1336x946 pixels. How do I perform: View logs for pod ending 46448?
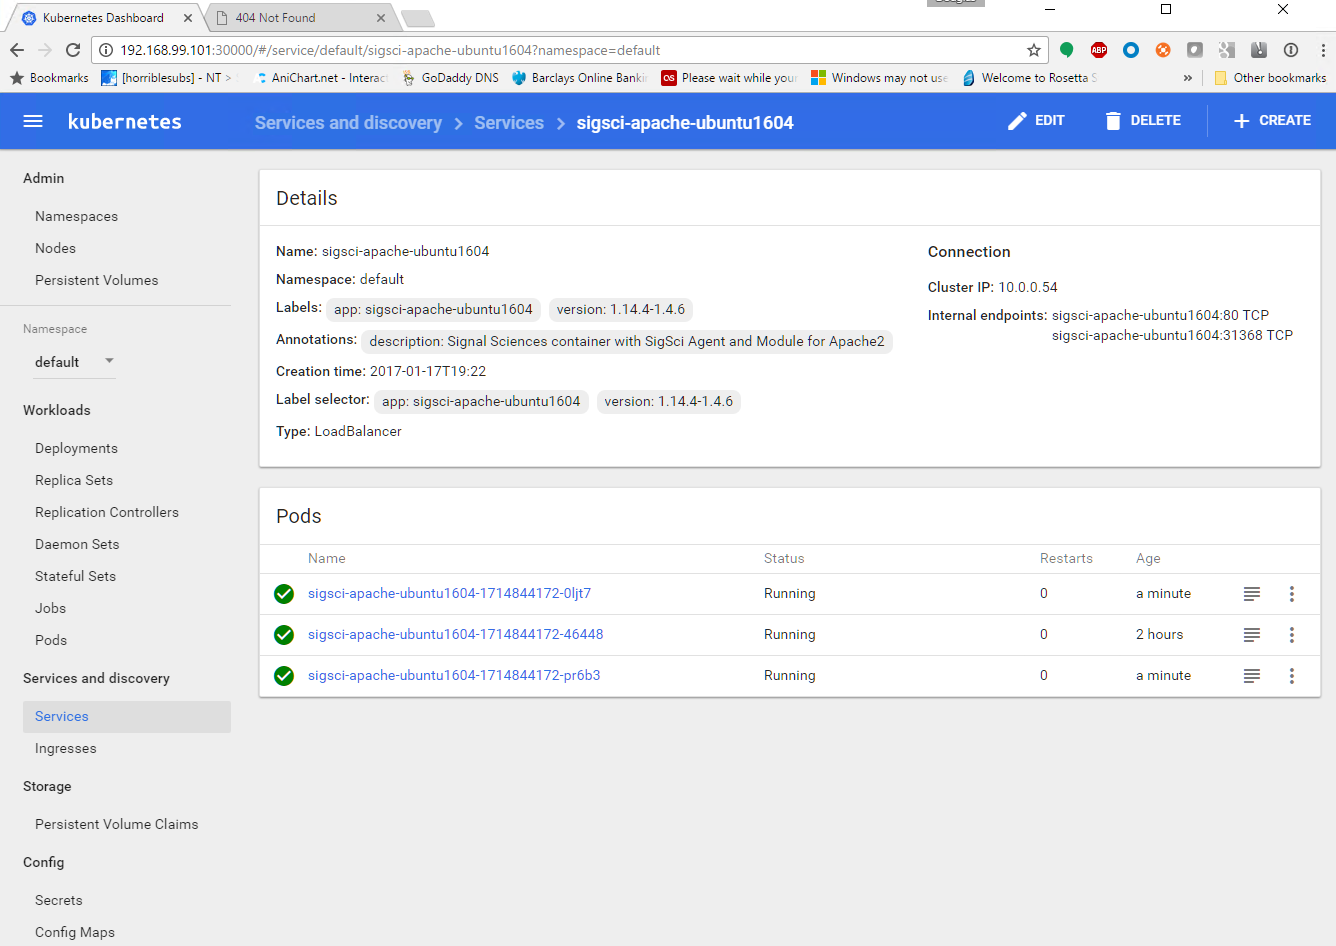pyautogui.click(x=1251, y=635)
